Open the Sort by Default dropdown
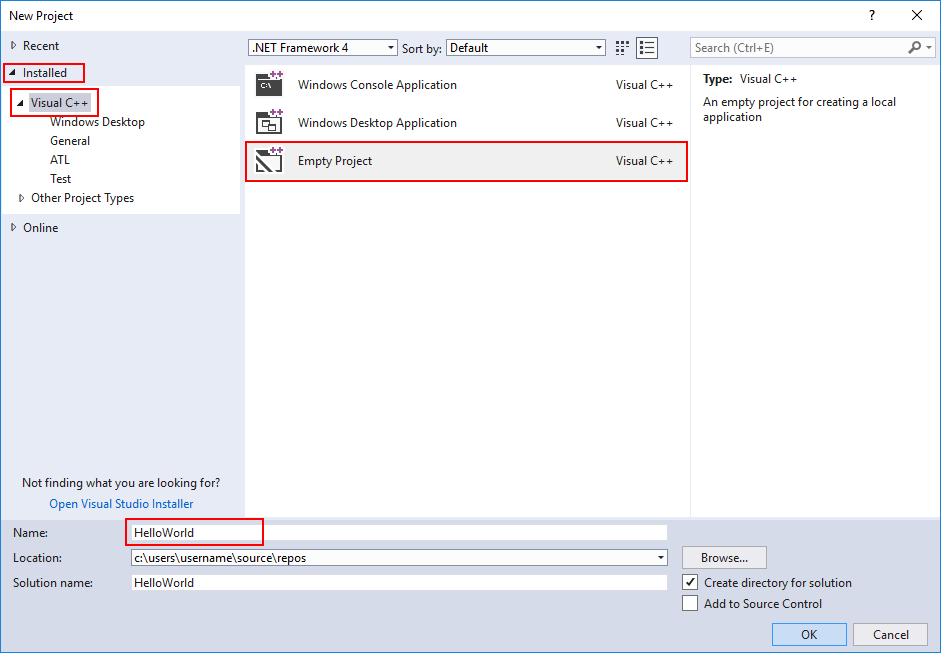Viewport: 941px width, 653px height. 598,47
